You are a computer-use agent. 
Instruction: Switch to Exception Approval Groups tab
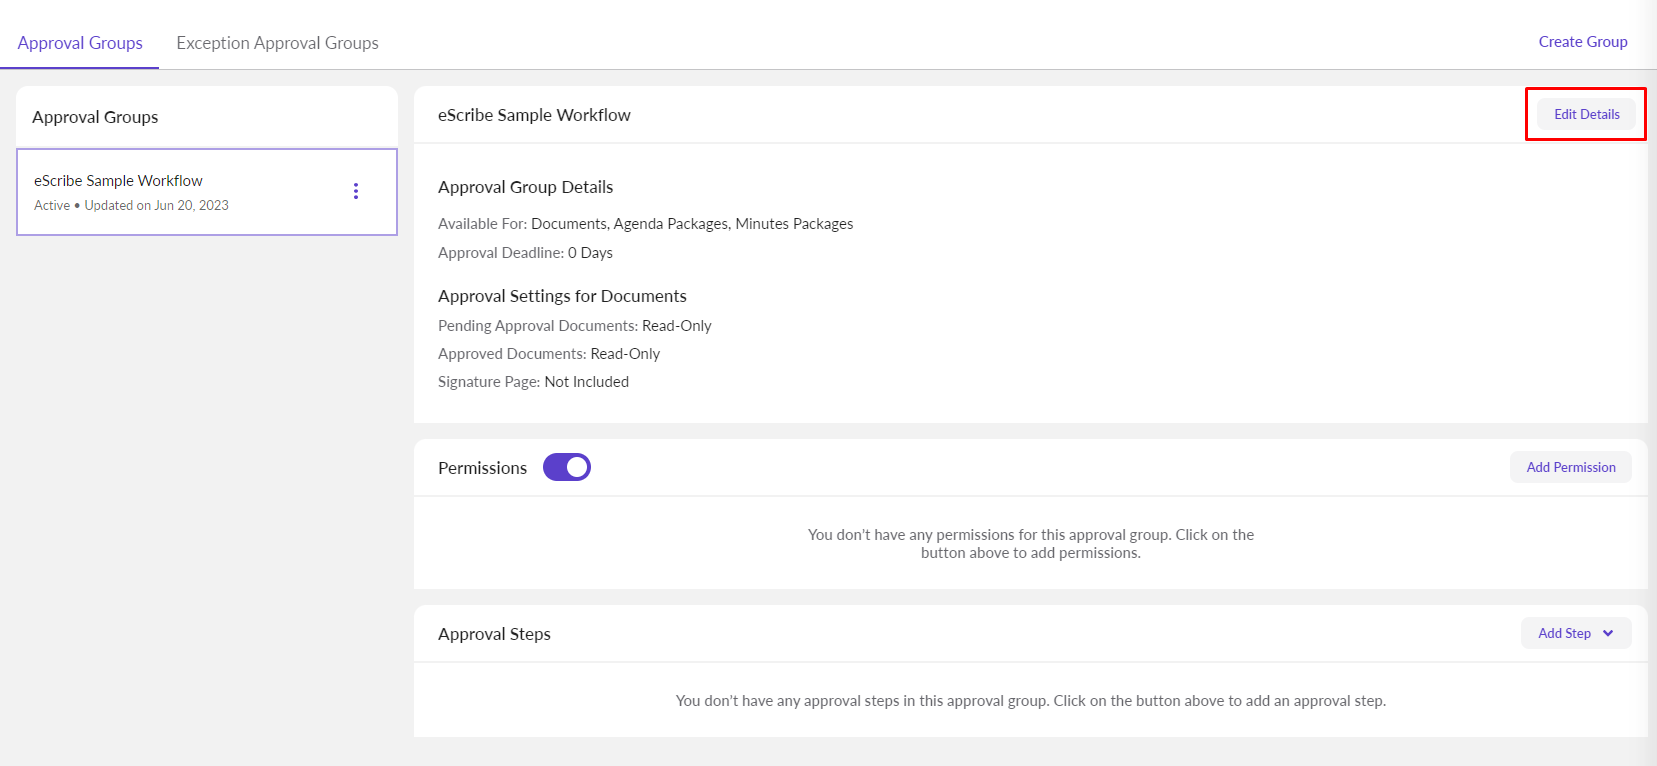coord(277,43)
